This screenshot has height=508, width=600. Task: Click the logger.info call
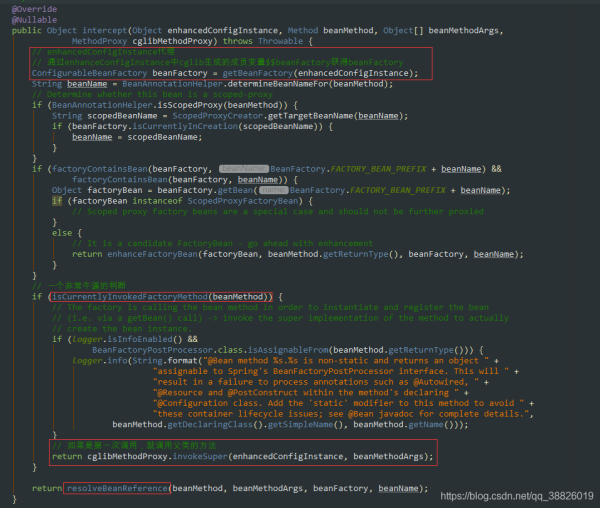click(x=99, y=361)
